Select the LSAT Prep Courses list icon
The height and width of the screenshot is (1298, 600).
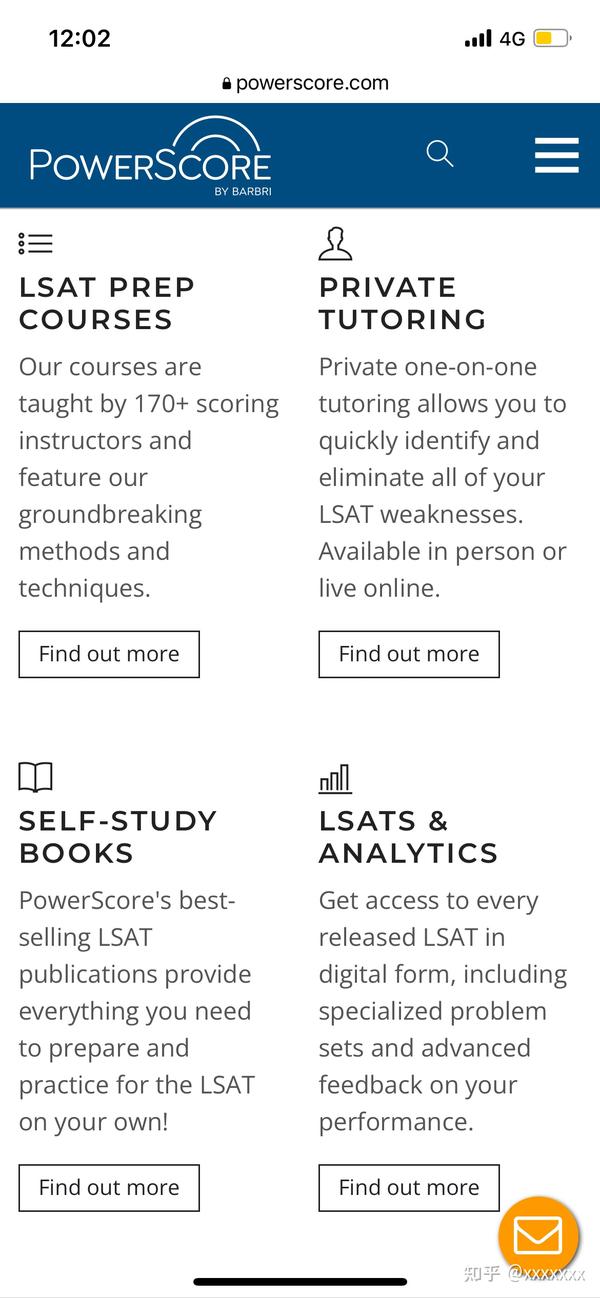coord(33,243)
